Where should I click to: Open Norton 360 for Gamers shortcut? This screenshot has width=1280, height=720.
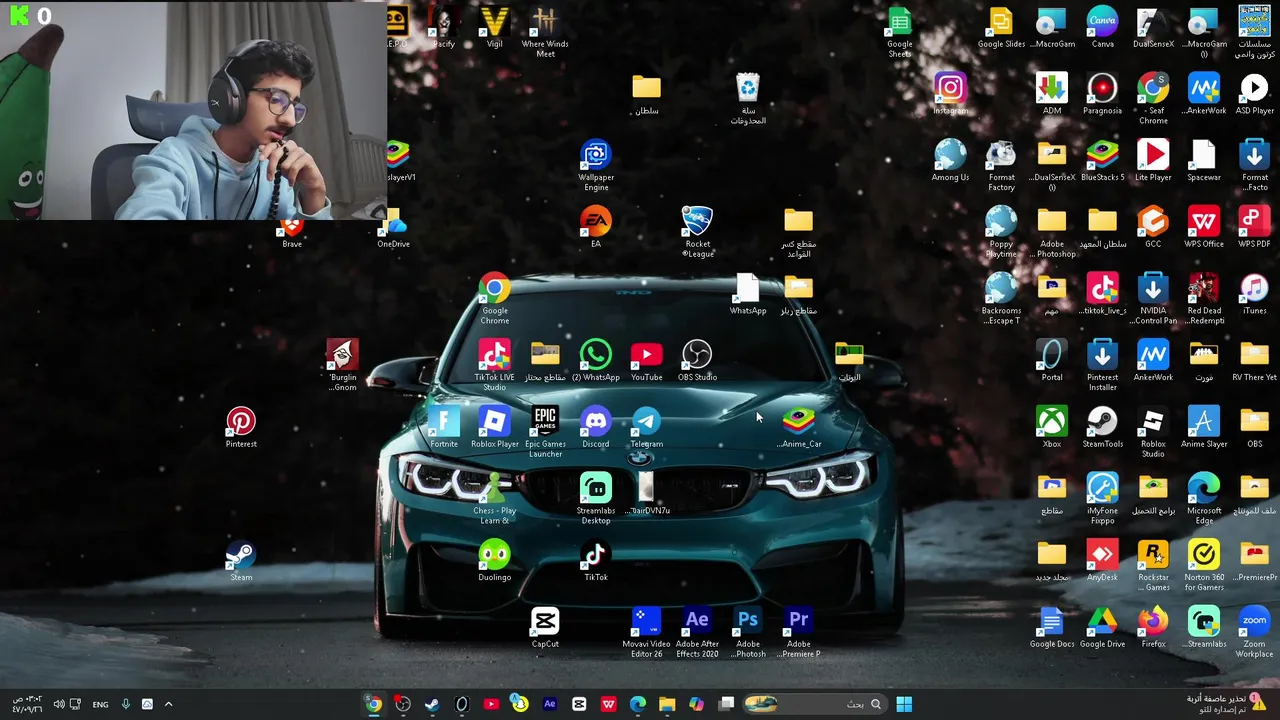[1204, 565]
